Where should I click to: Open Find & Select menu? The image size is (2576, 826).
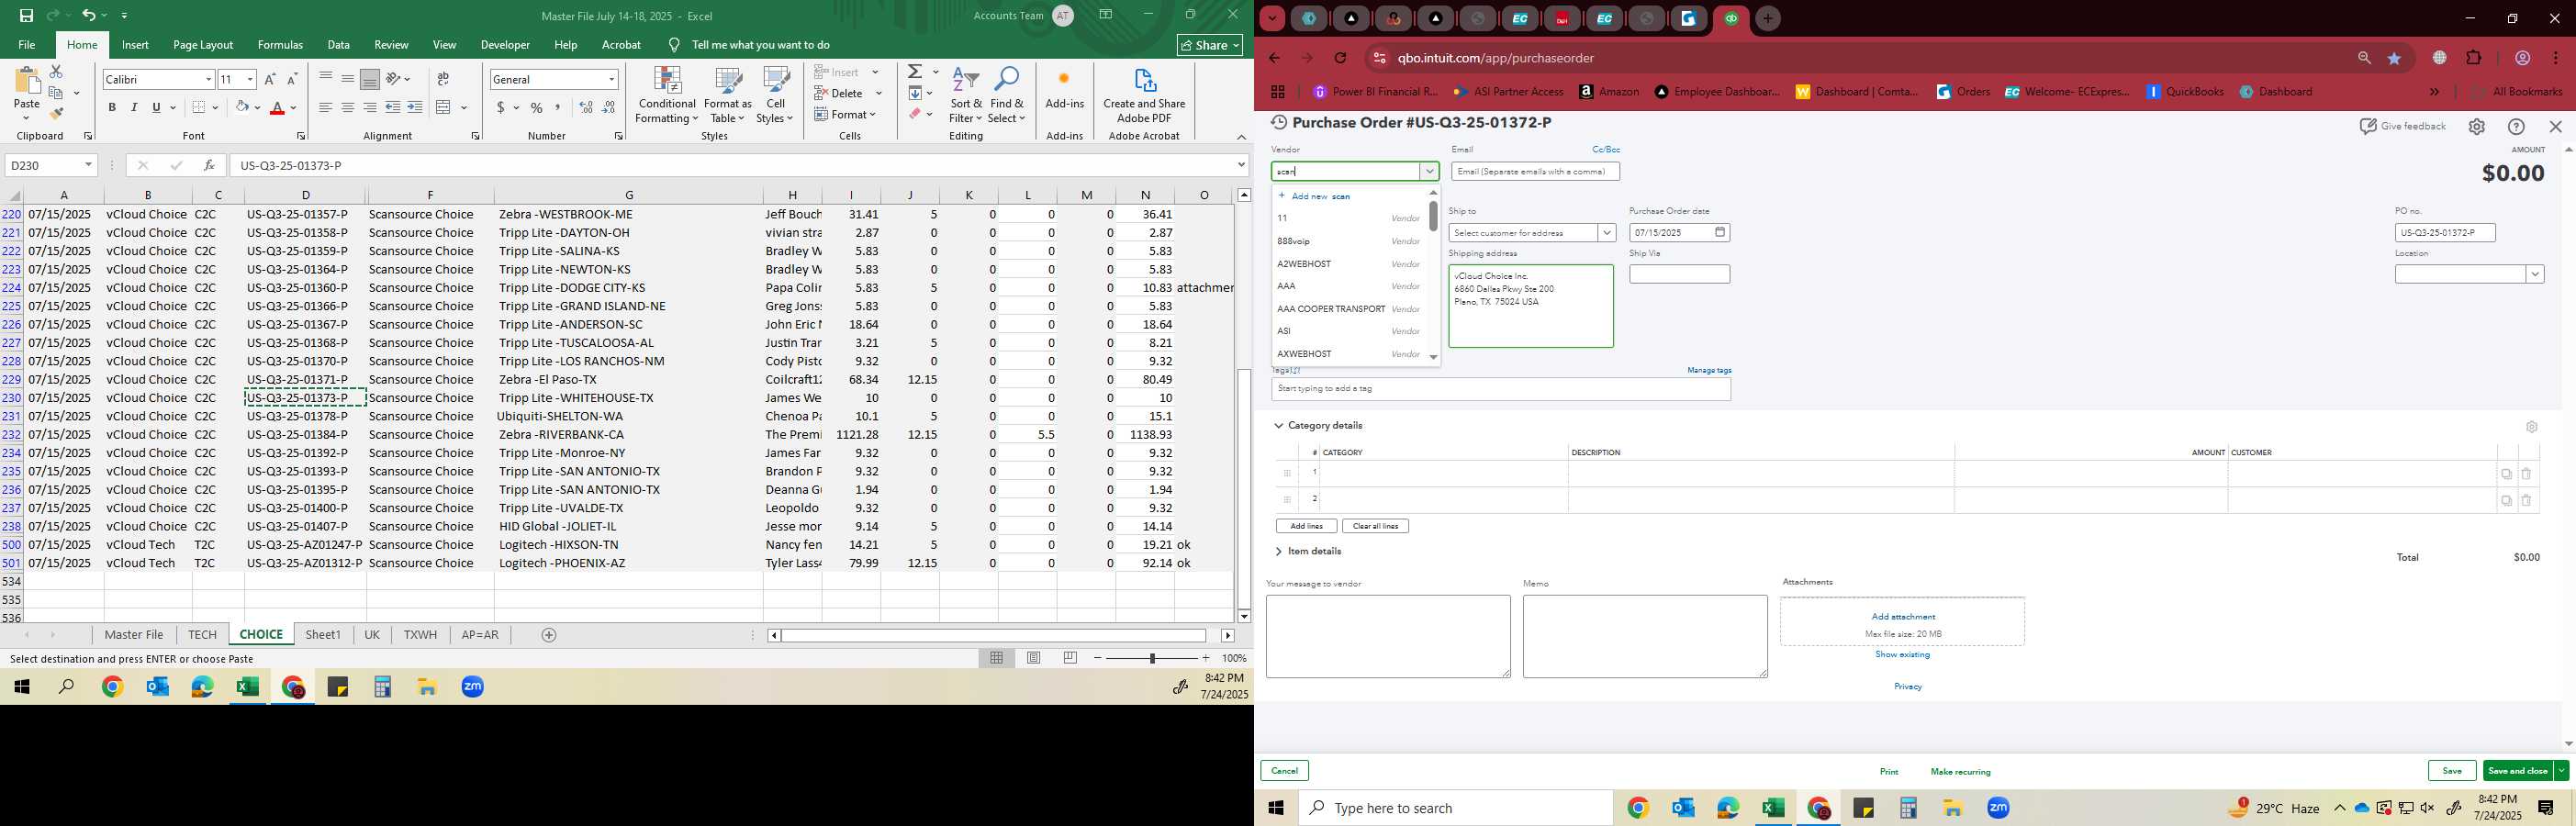pos(1007,96)
